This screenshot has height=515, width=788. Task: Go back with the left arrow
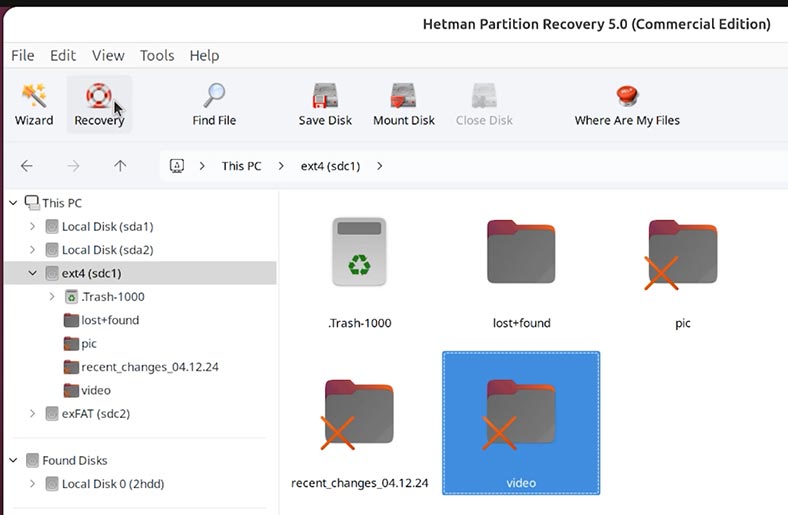pyautogui.click(x=27, y=166)
